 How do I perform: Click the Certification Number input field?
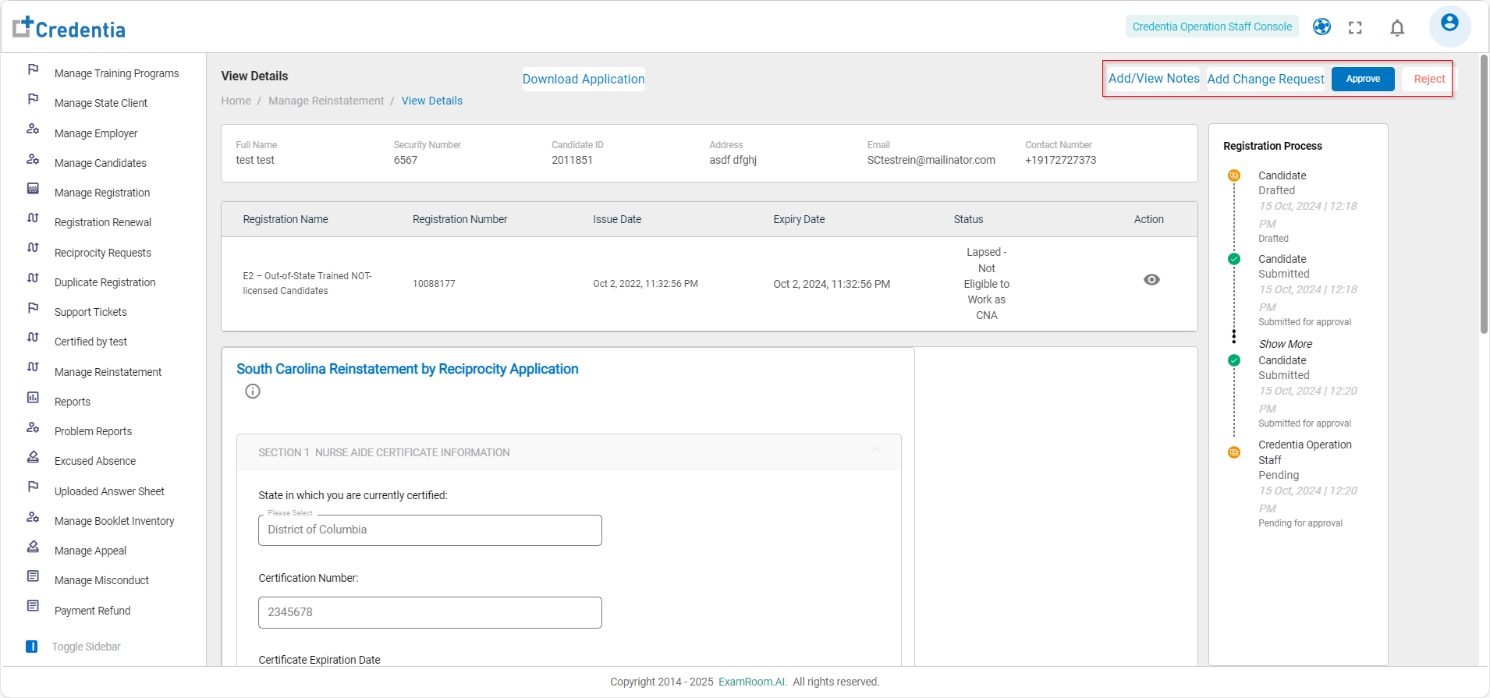click(429, 612)
